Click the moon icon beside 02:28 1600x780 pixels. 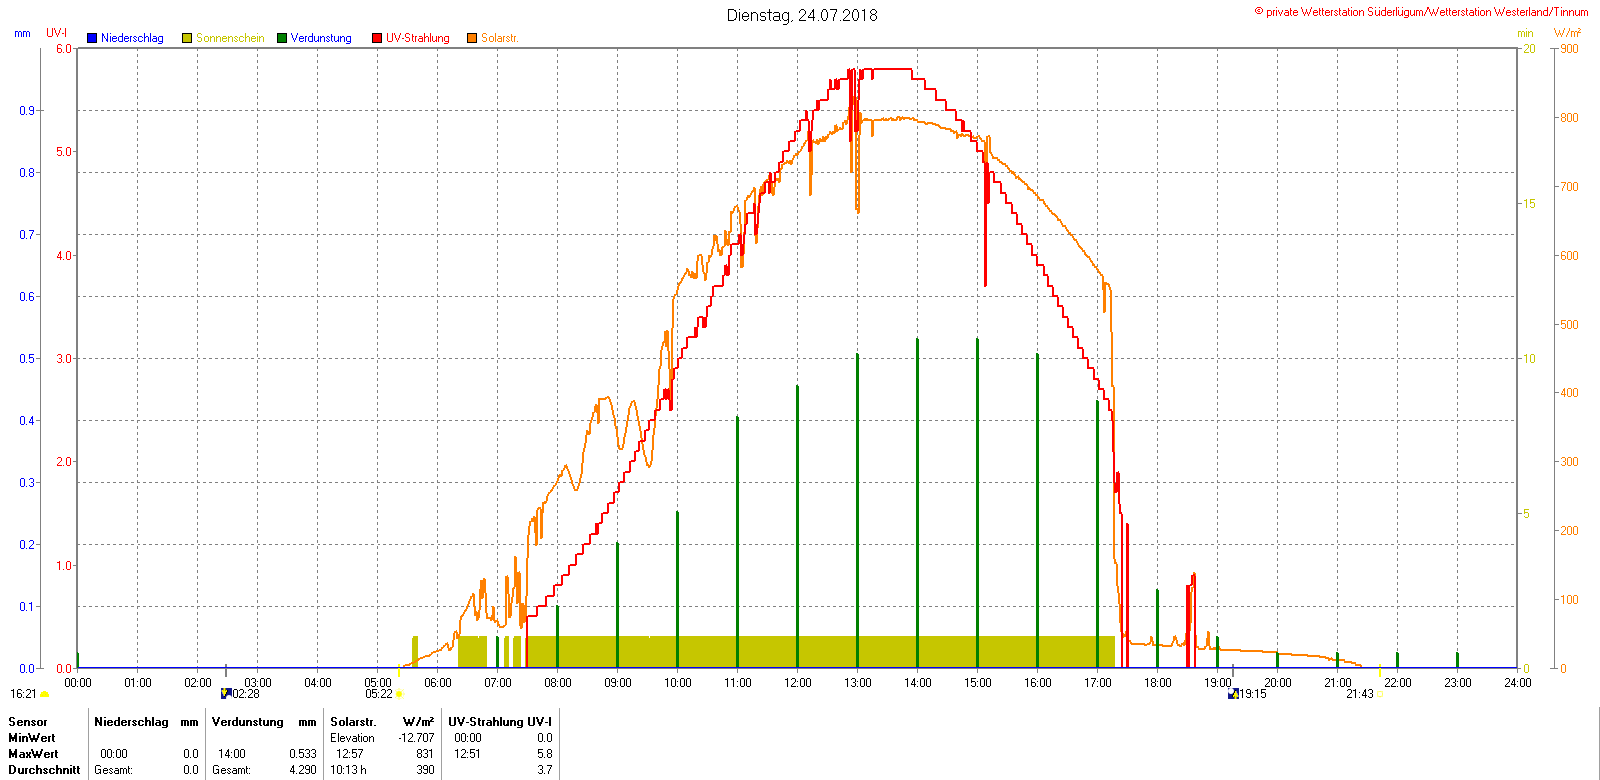(x=226, y=693)
